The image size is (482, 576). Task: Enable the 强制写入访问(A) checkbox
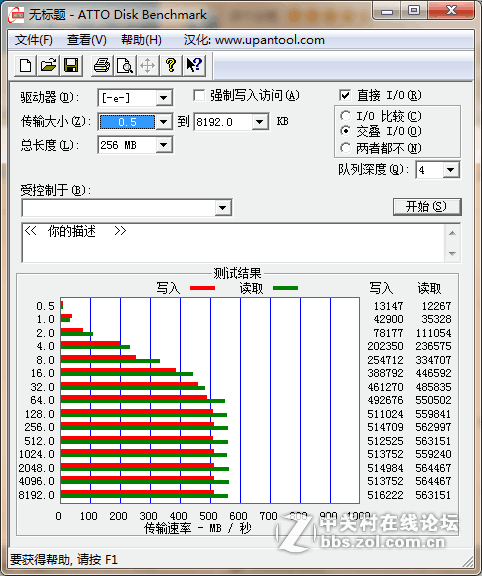tap(199, 96)
